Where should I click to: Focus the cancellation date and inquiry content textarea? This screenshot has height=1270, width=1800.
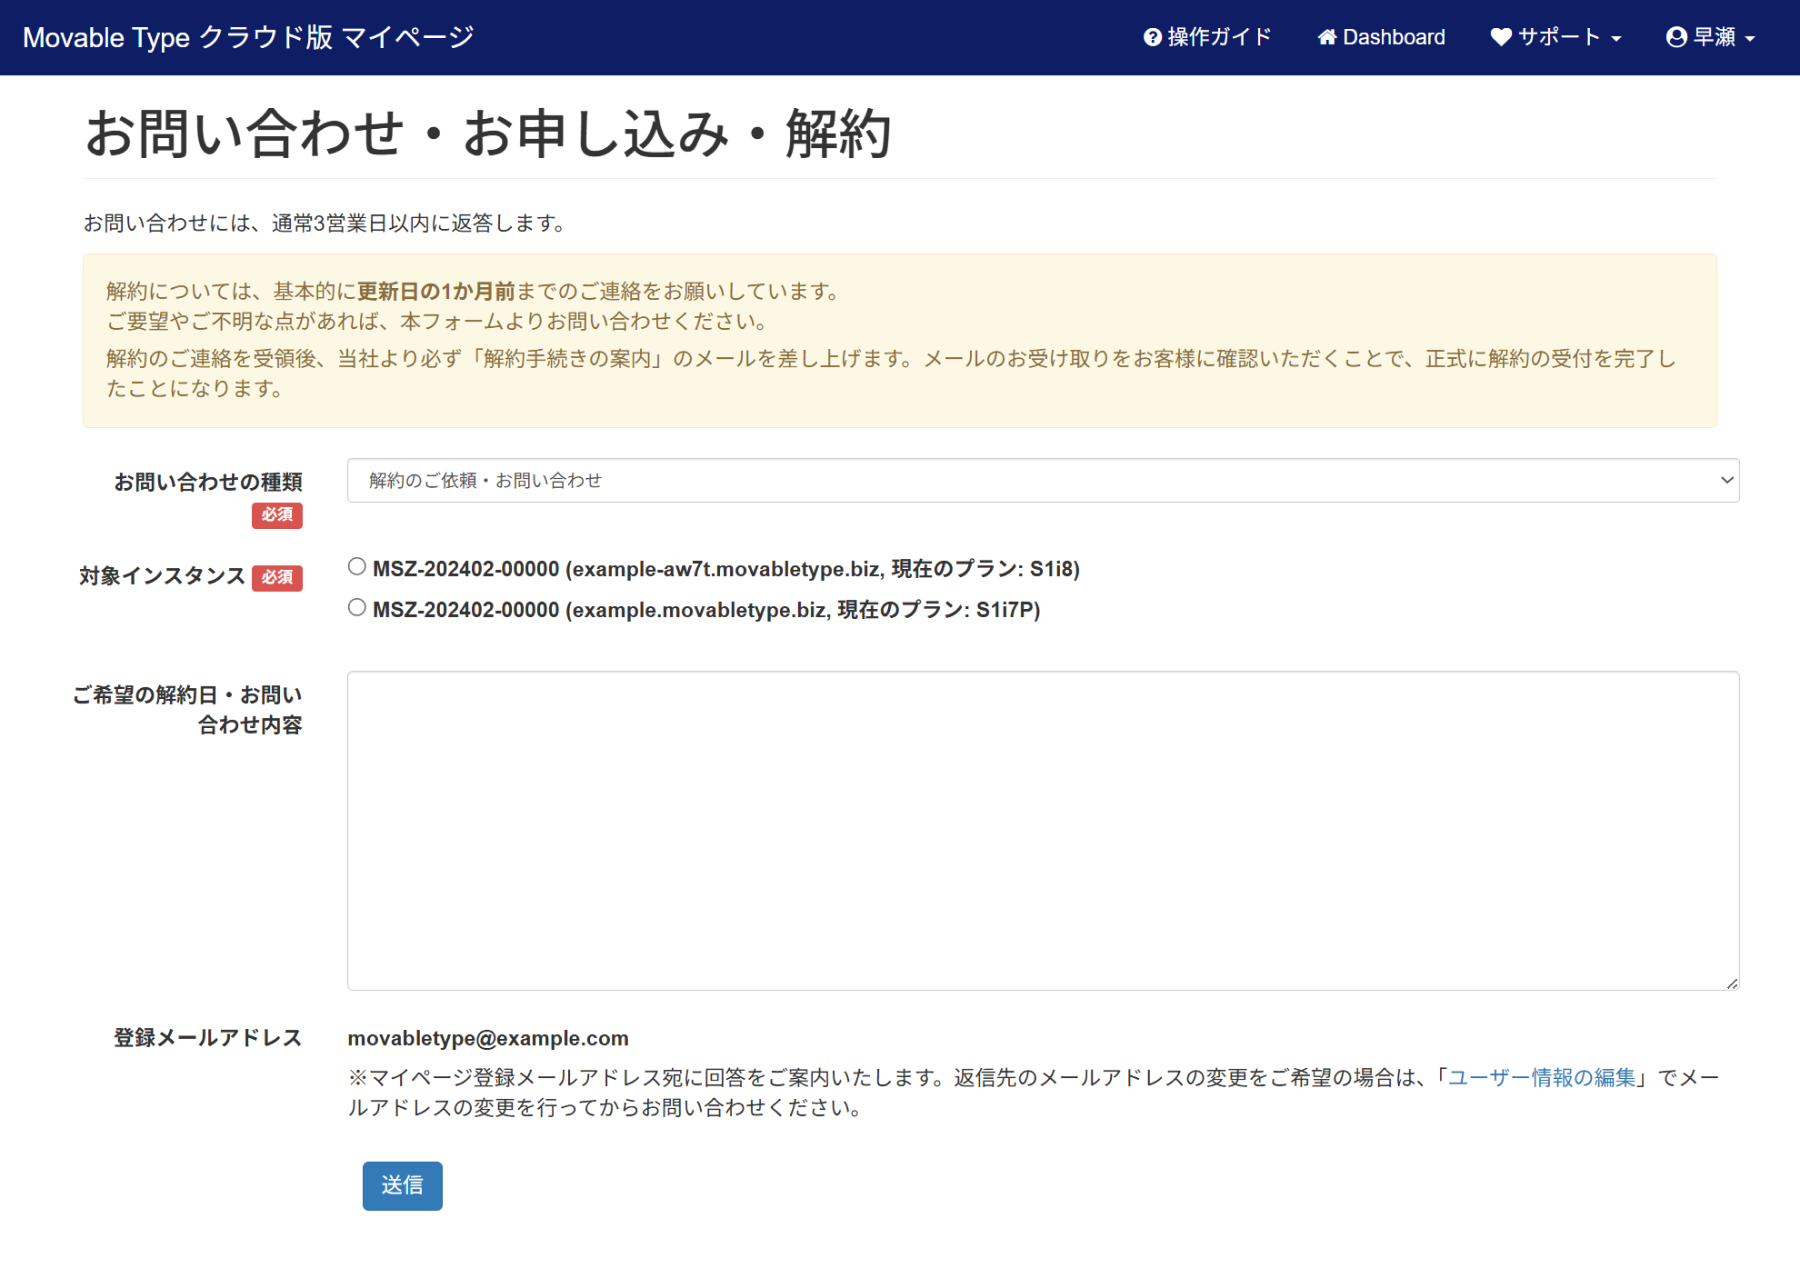tap(1042, 830)
